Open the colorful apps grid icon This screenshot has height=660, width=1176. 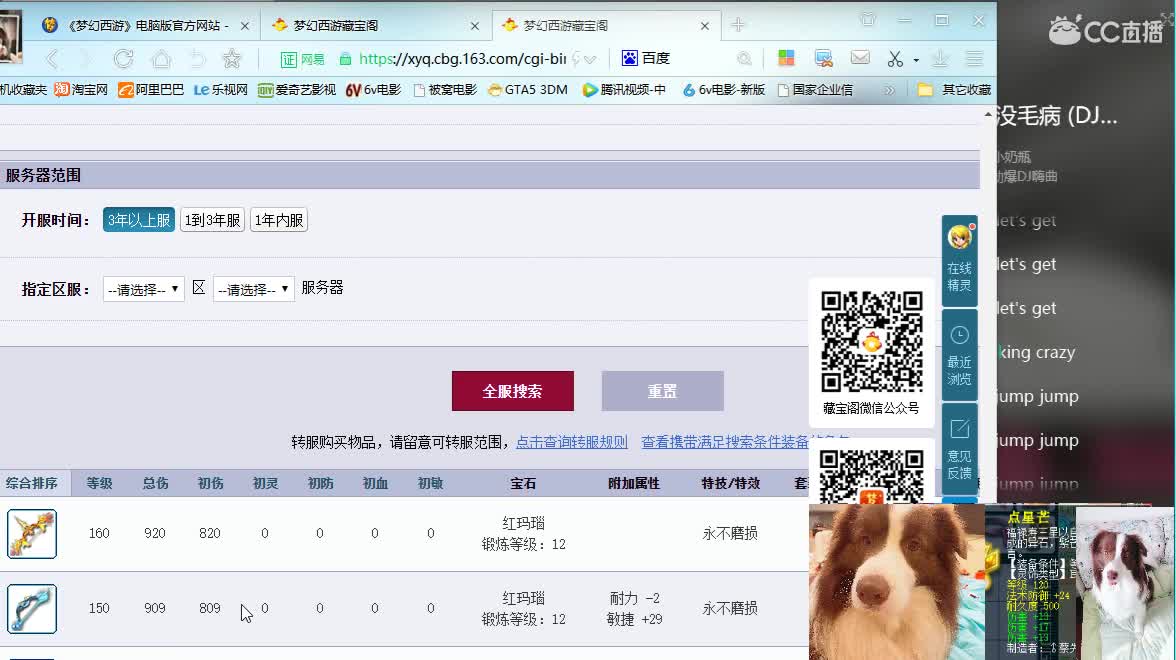[786, 58]
